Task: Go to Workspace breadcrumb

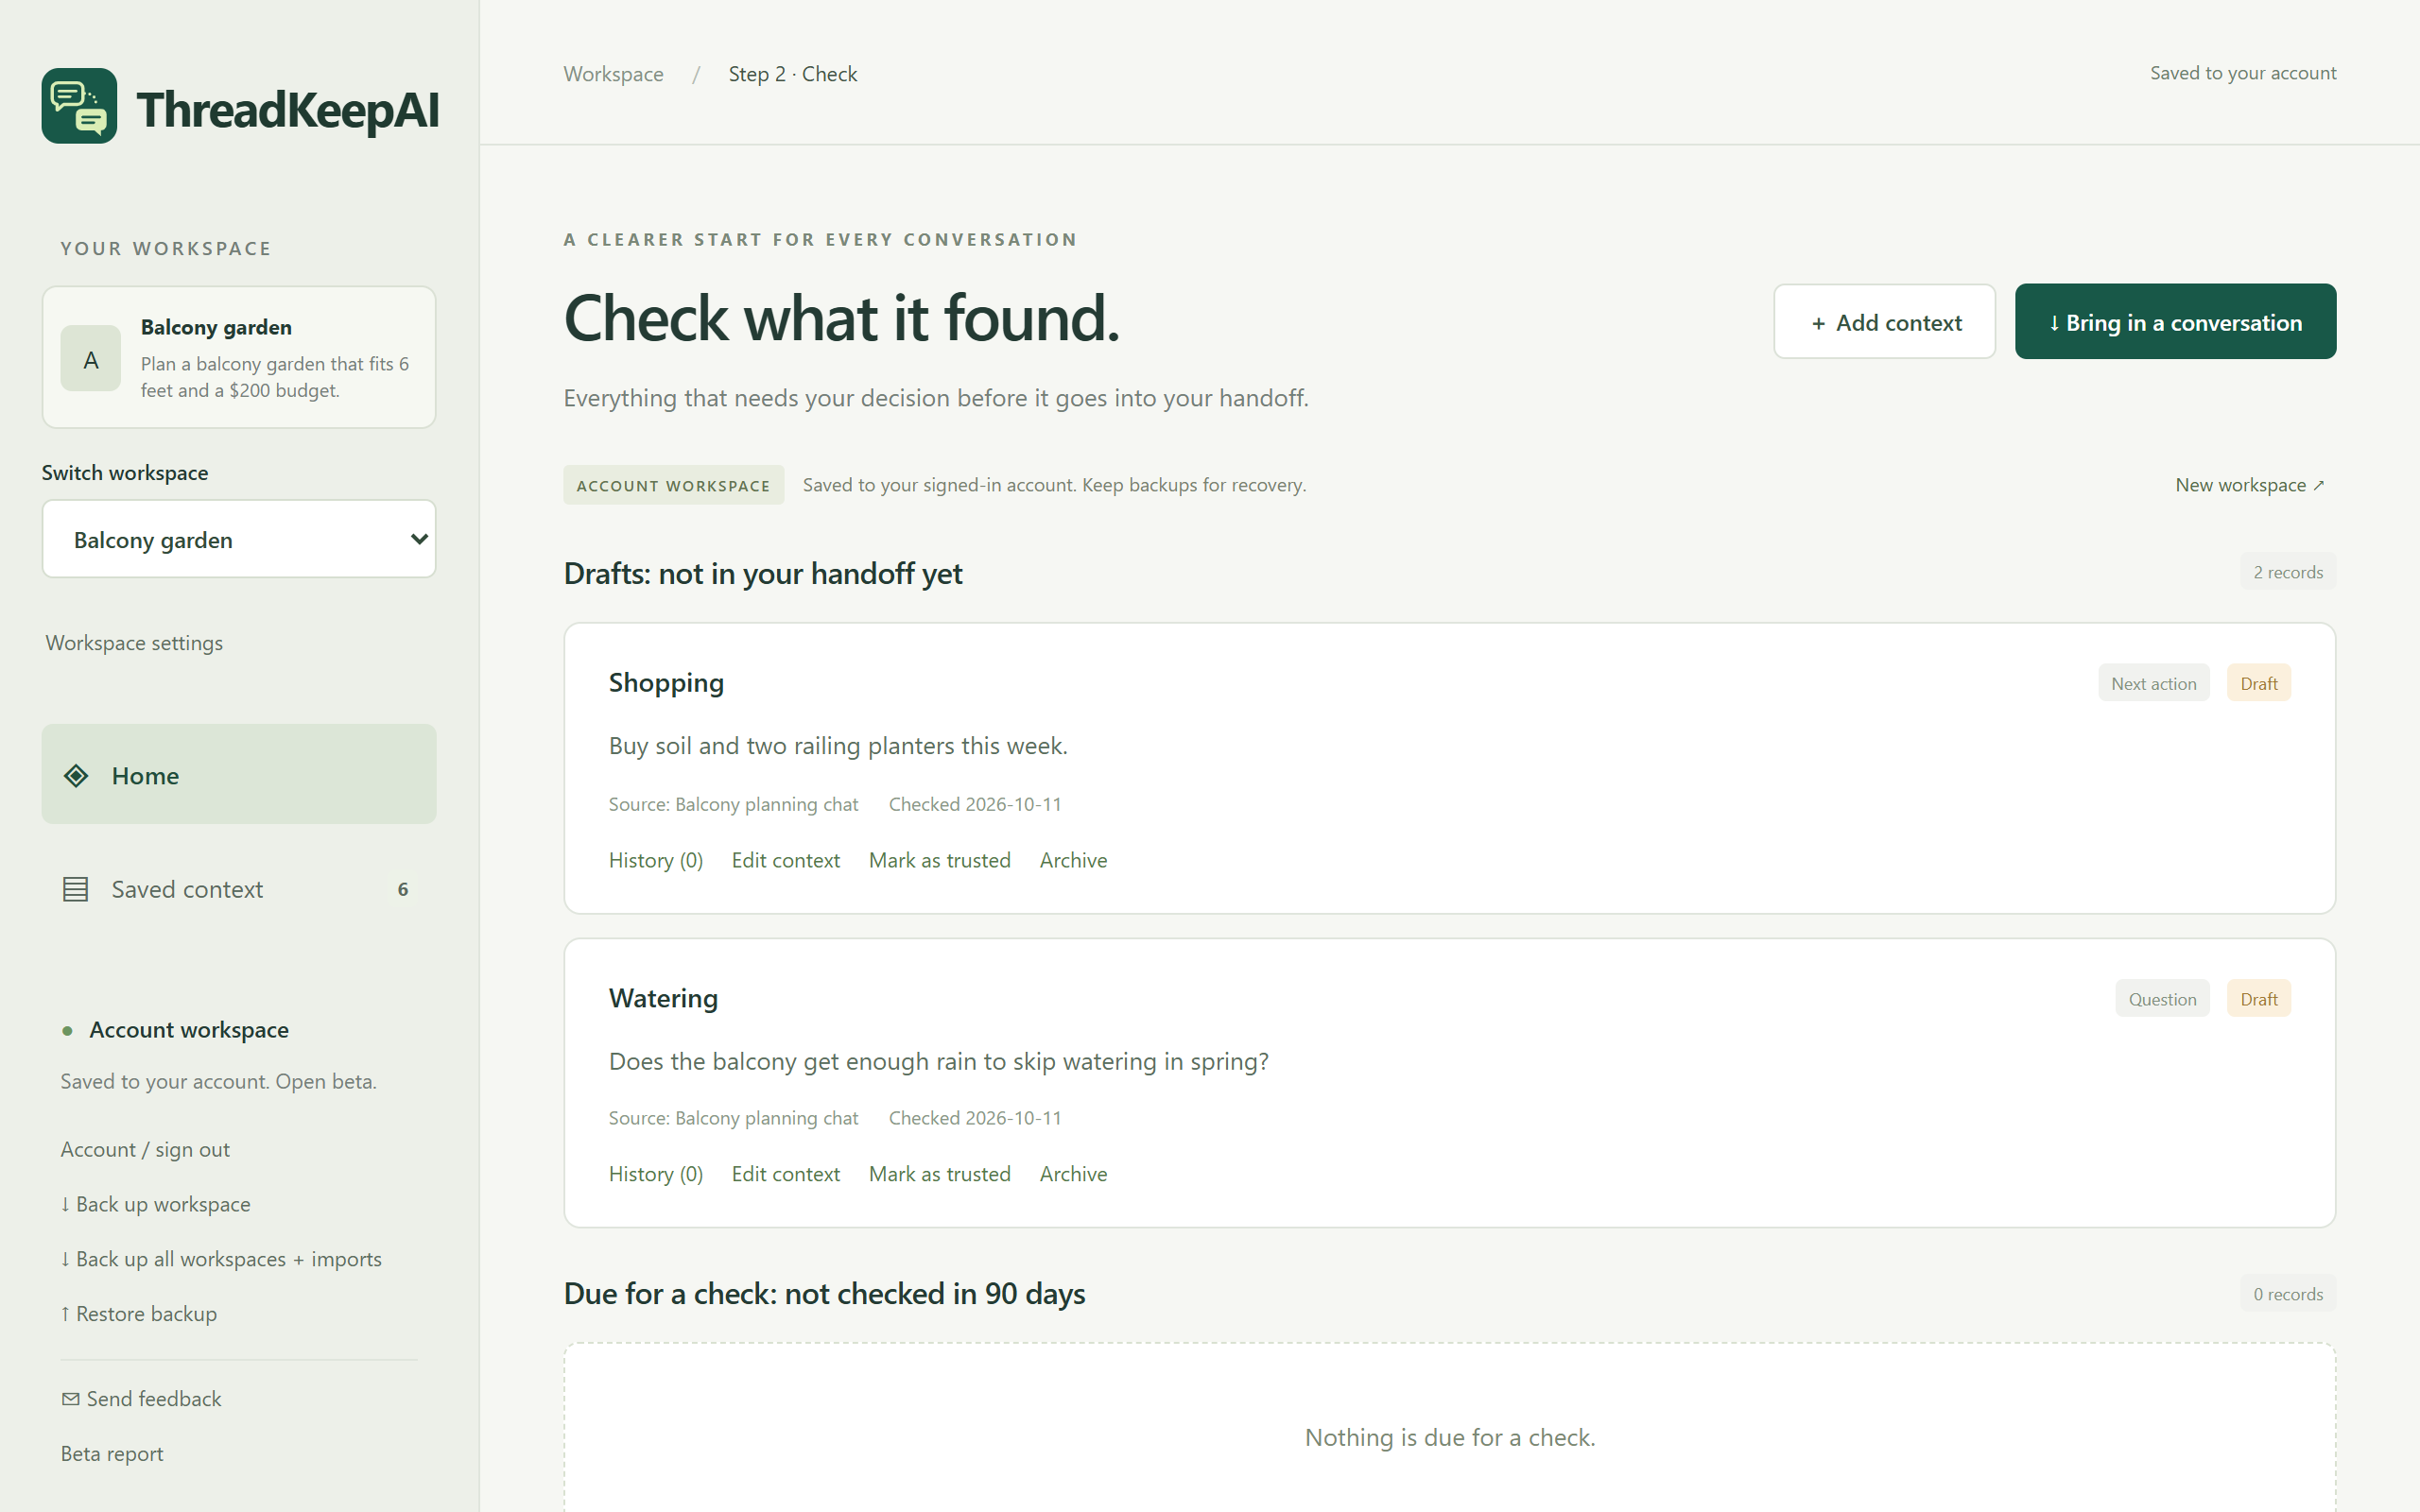Action: pos(613,74)
